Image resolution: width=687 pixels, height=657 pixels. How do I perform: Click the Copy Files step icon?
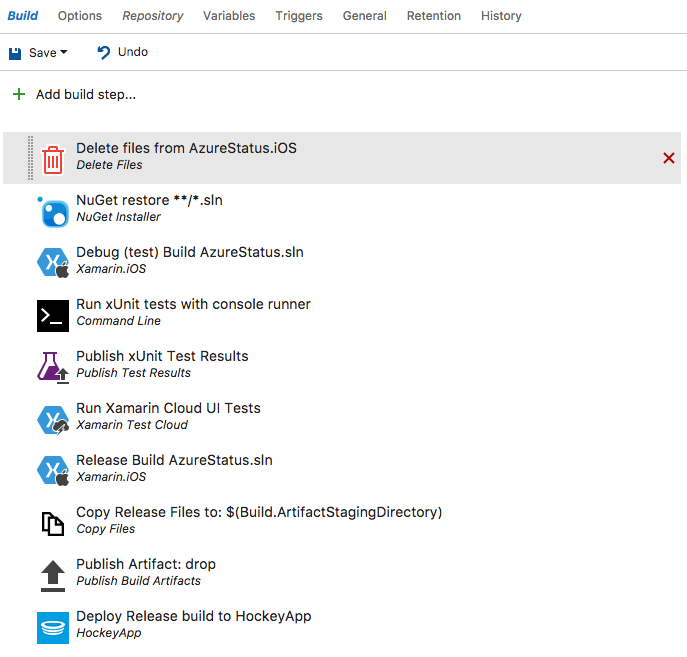pos(53,523)
